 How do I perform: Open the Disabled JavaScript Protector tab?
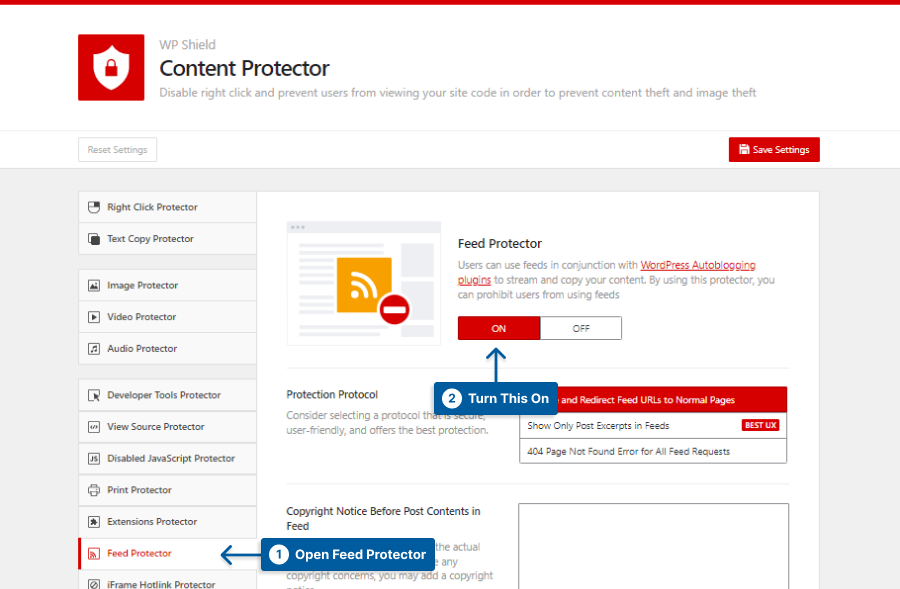[168, 458]
